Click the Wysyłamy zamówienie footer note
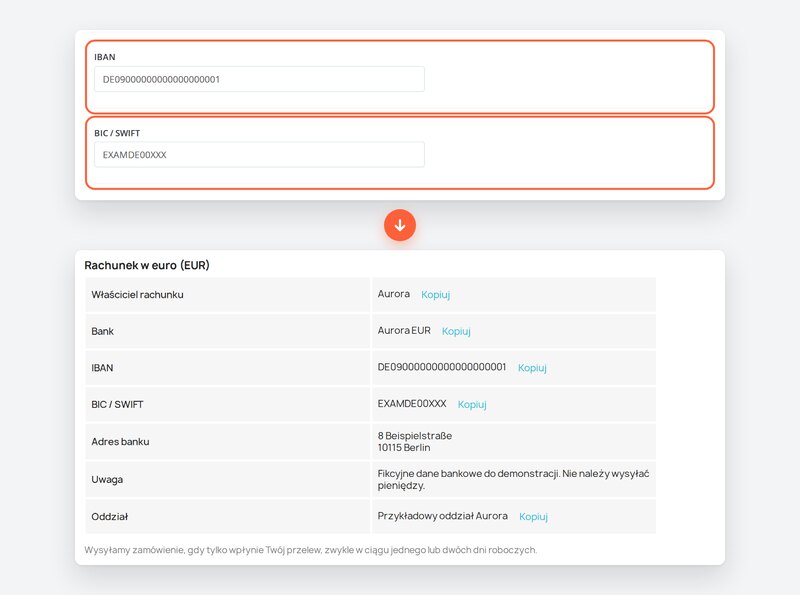800x595 pixels. click(311, 550)
